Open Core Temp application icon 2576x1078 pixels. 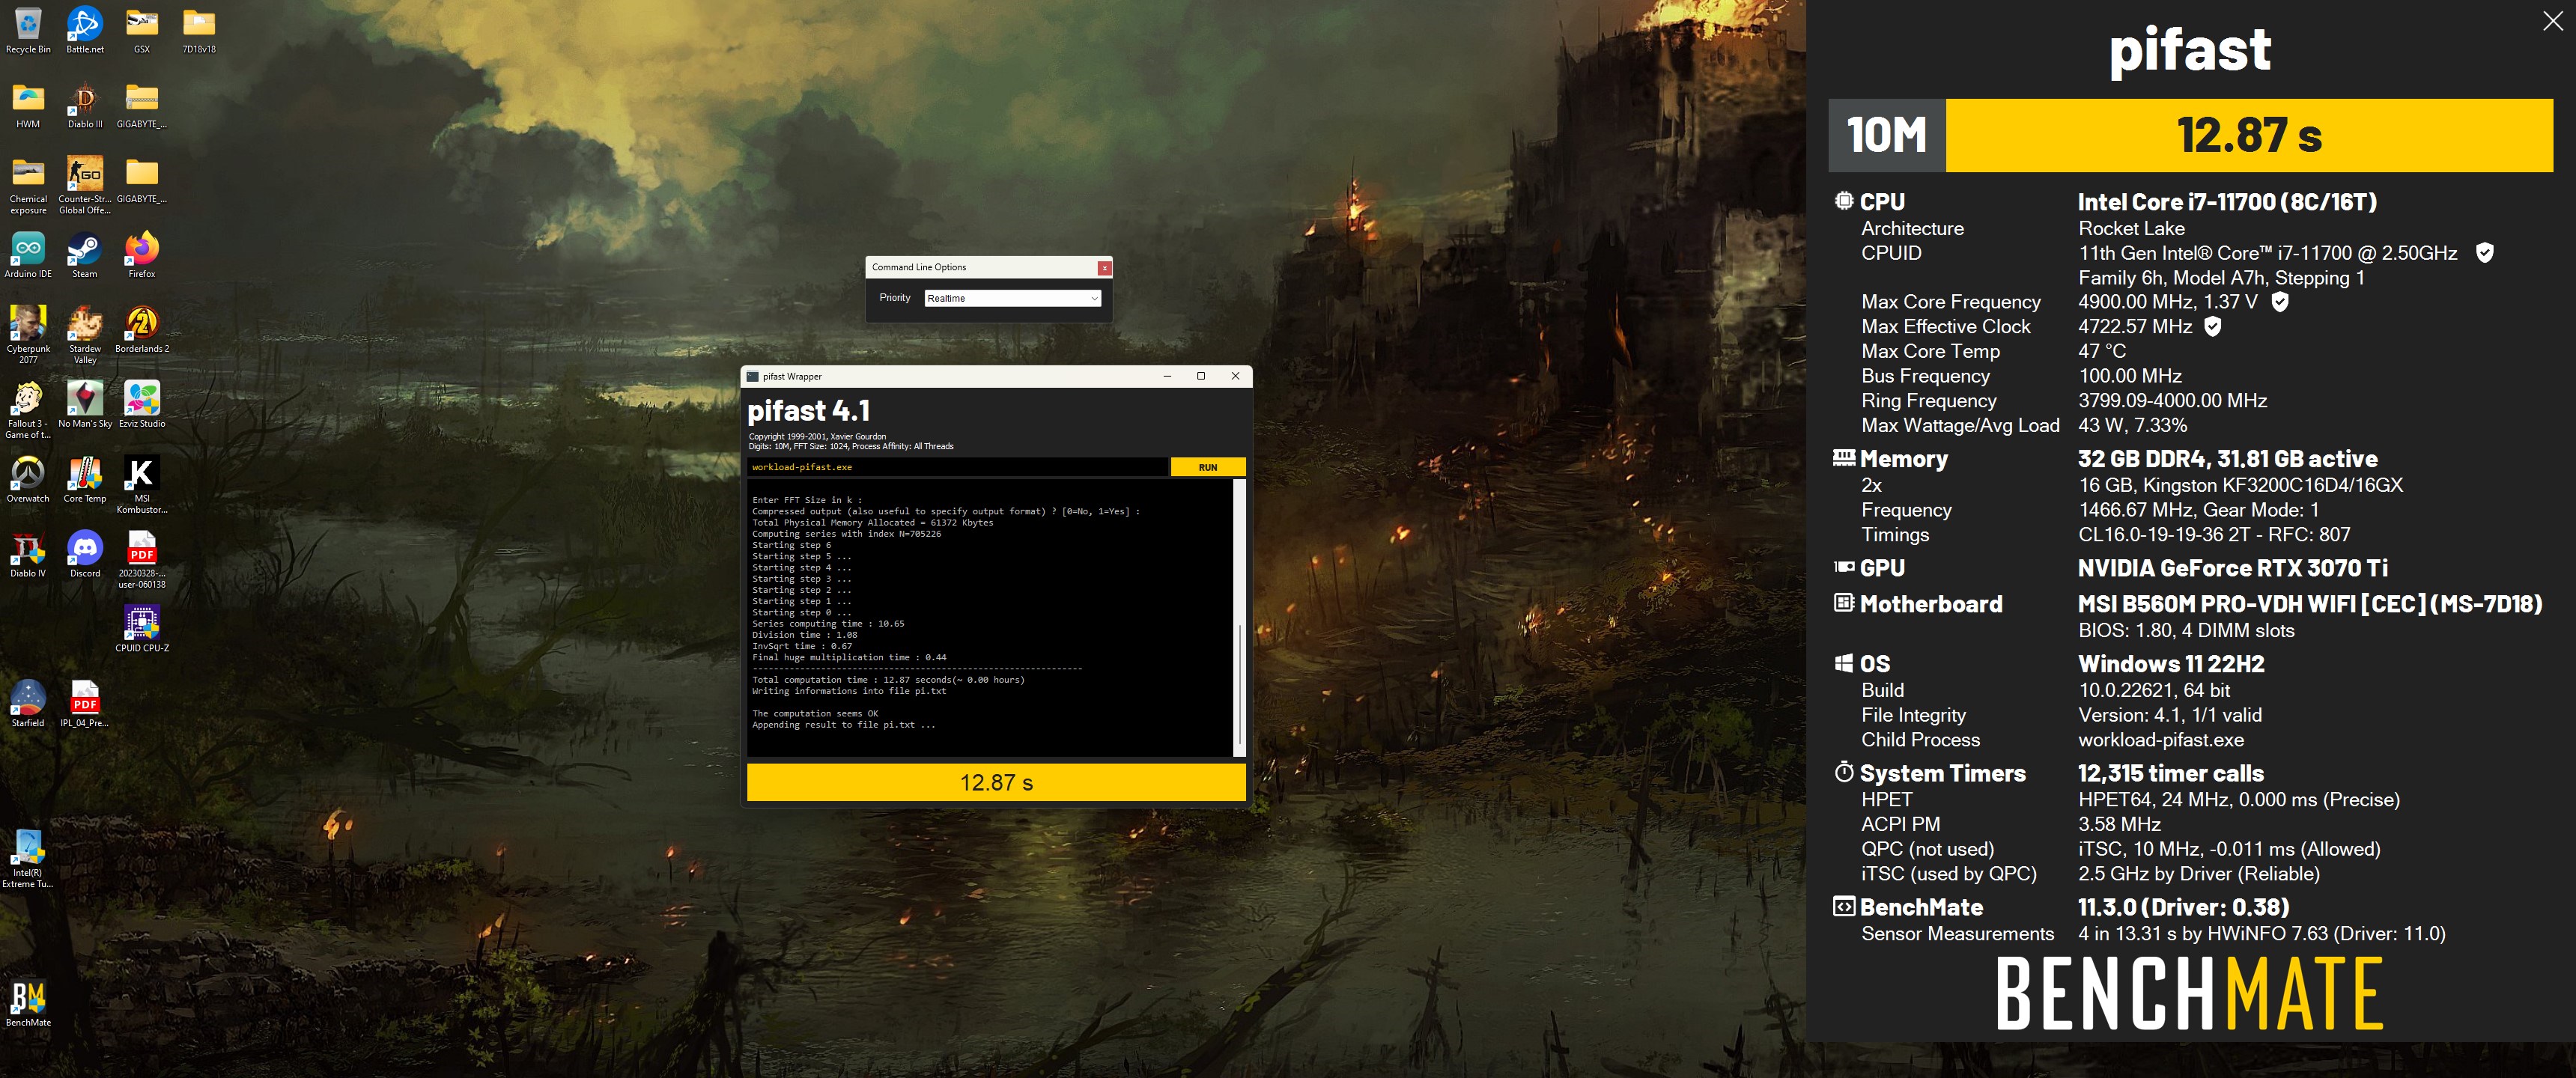click(85, 480)
